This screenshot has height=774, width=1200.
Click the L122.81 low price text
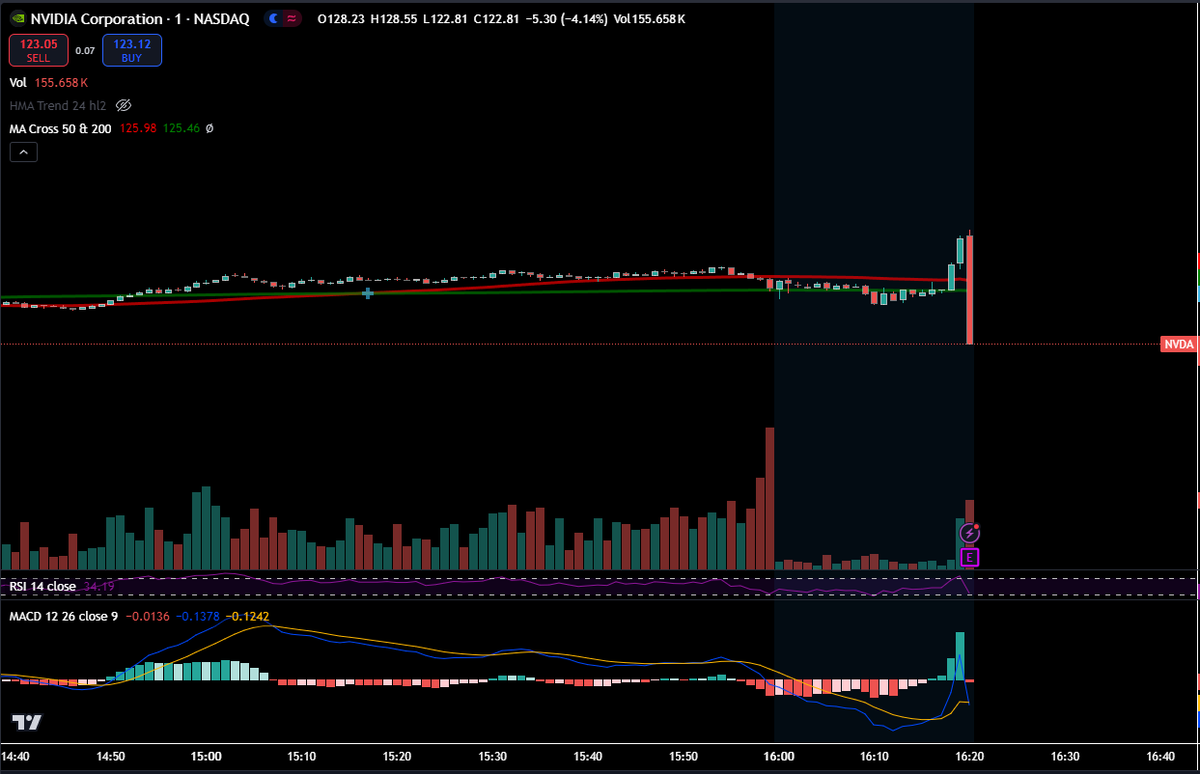pyautogui.click(x=445, y=19)
